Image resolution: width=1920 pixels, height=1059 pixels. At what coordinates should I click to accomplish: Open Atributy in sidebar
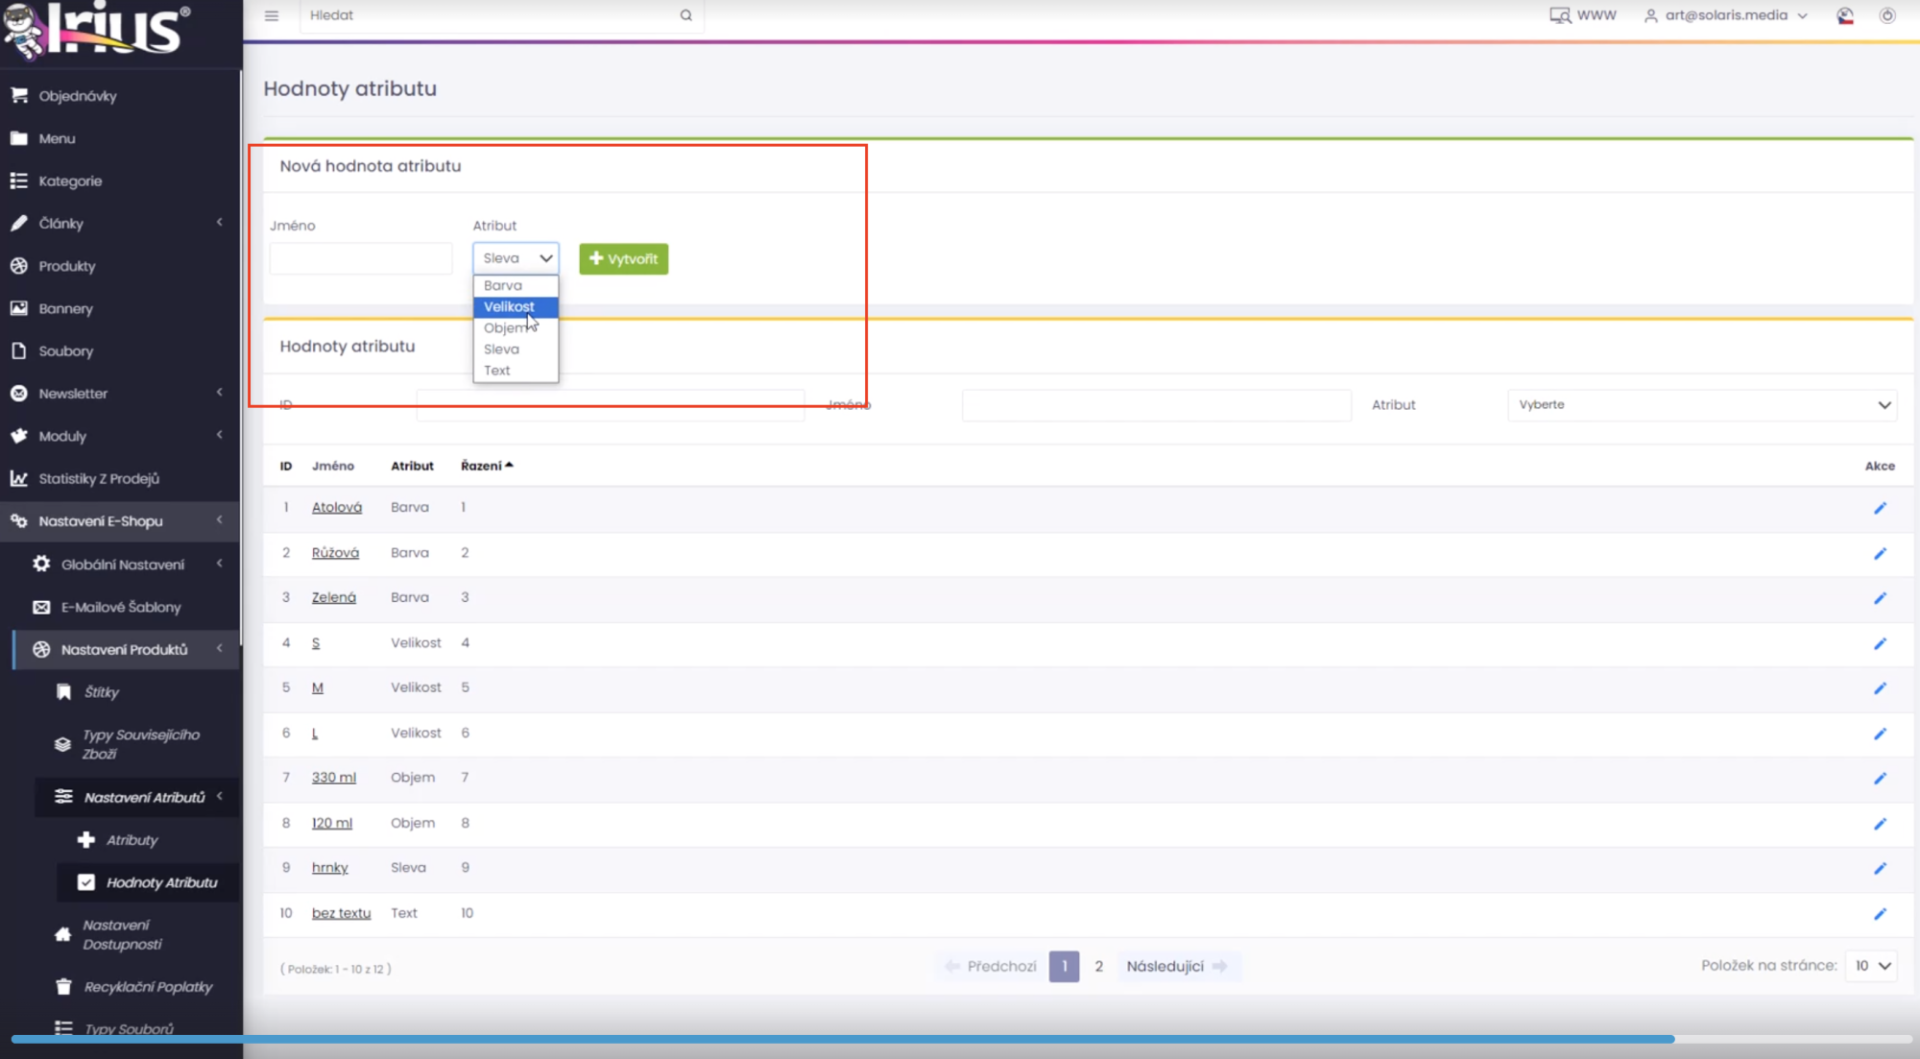(132, 840)
